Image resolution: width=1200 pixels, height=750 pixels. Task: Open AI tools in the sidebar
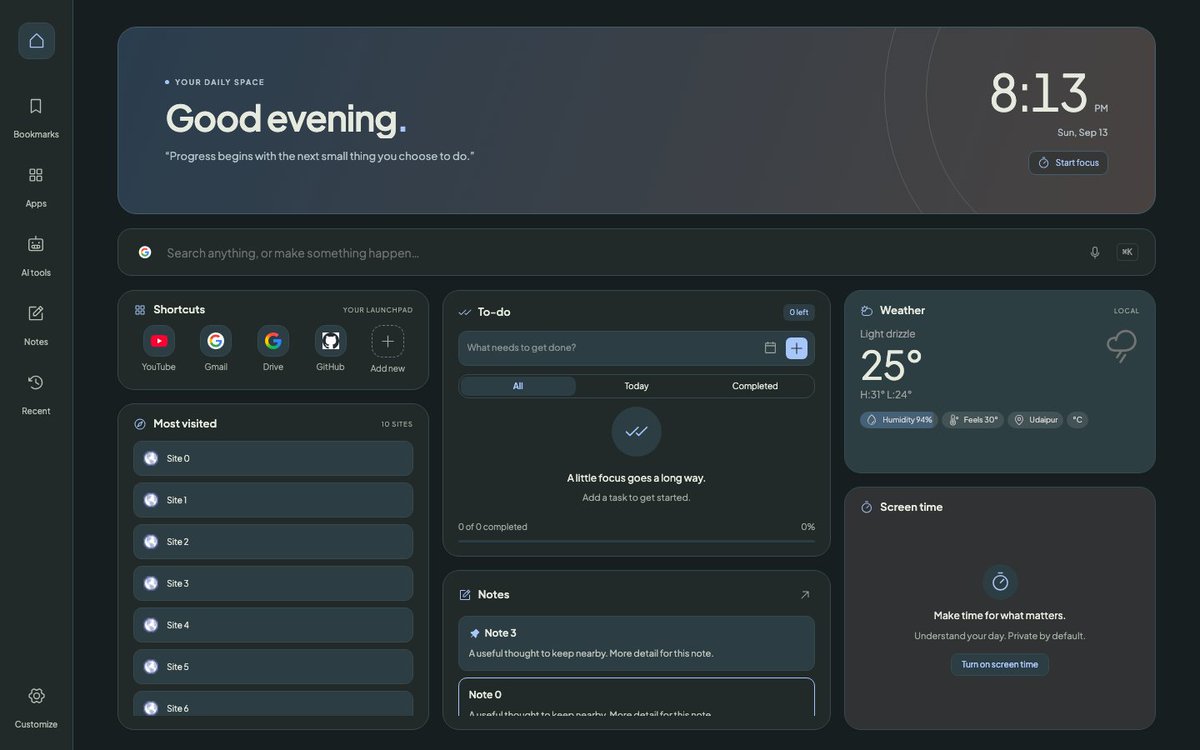36,255
